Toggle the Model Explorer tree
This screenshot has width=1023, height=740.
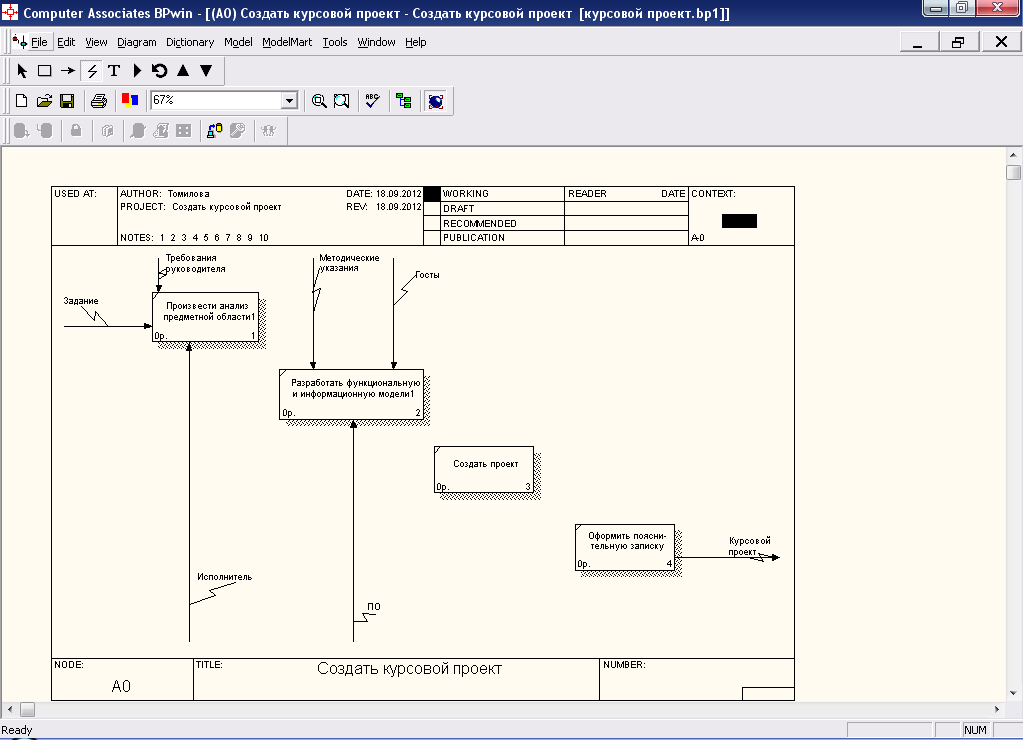point(404,100)
